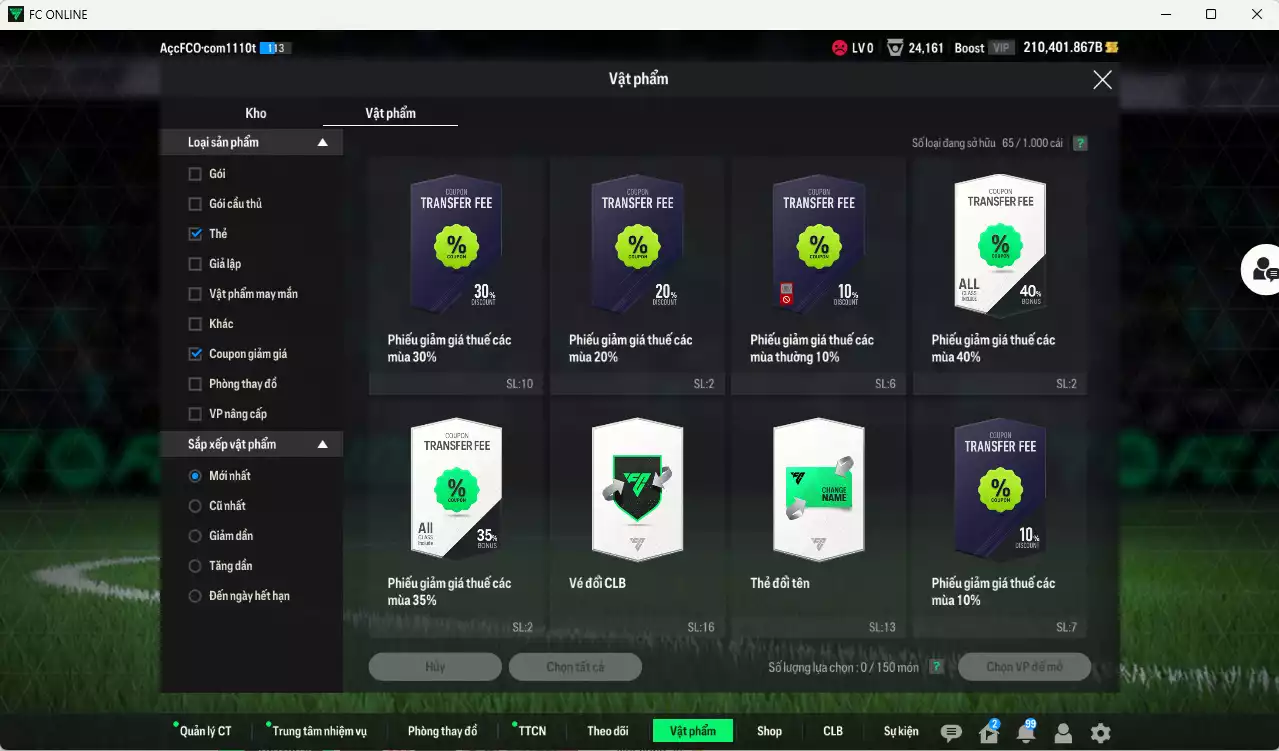
Task: Click the Chọn tất cả button
Action: 575,667
